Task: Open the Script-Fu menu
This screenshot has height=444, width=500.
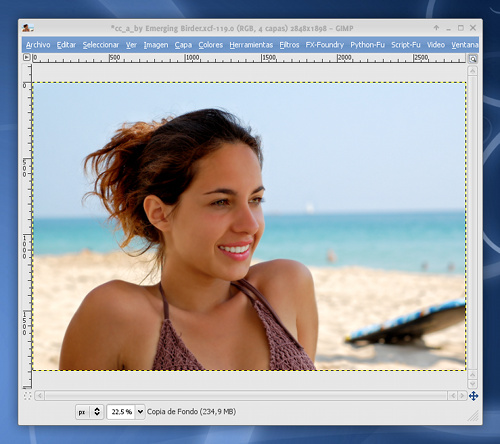Action: (406, 45)
